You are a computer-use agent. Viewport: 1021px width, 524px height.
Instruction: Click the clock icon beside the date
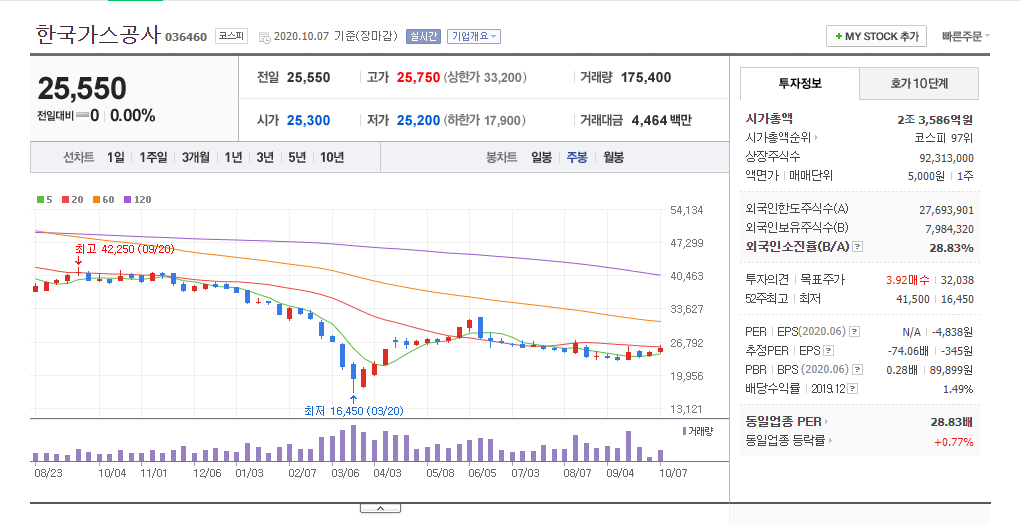point(265,37)
